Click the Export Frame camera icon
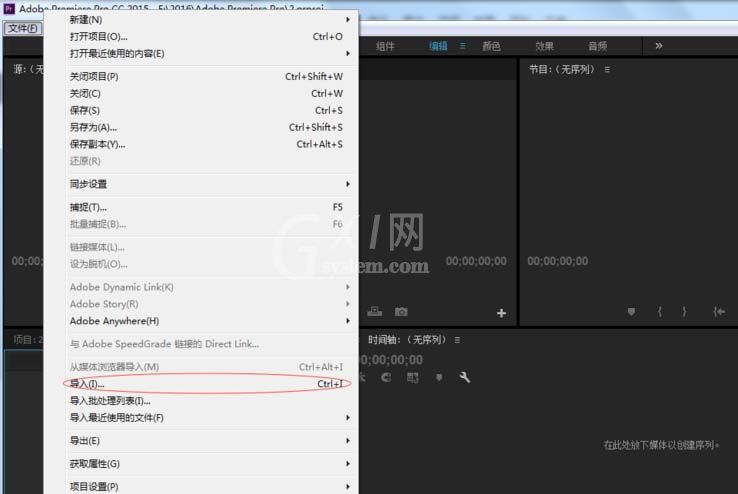 click(x=401, y=311)
